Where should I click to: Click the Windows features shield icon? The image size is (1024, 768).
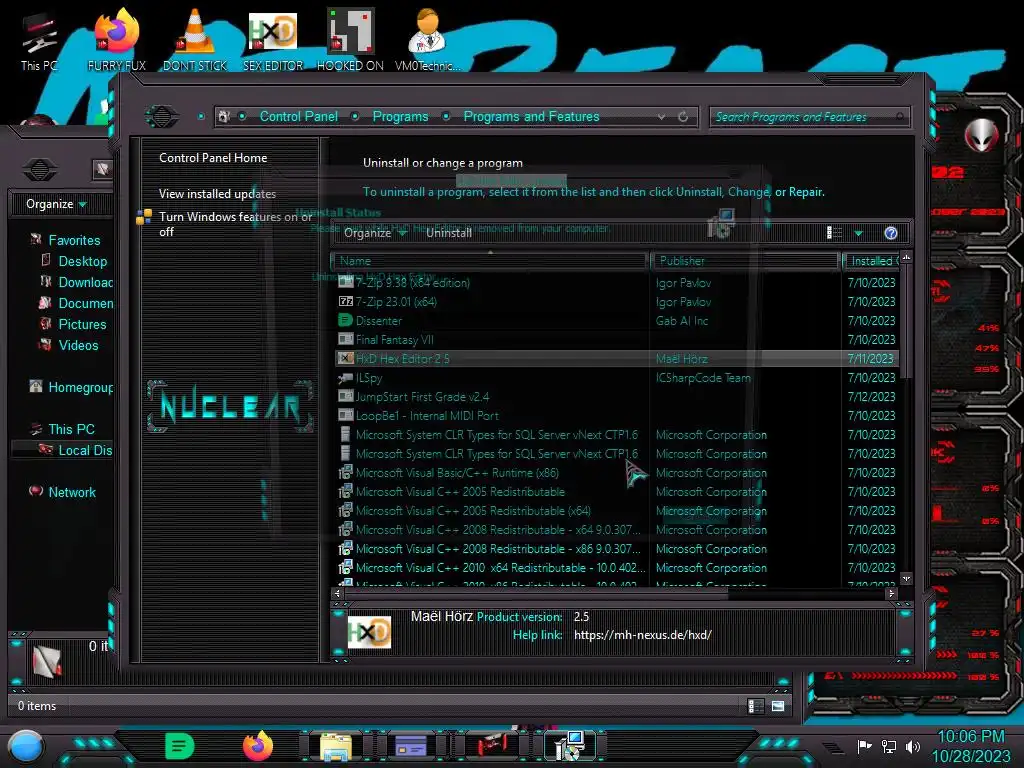[144, 217]
